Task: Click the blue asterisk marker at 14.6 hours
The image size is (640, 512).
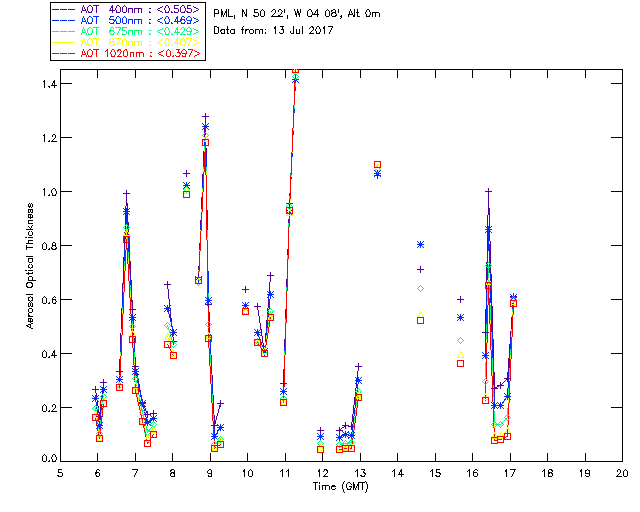Action: point(420,244)
